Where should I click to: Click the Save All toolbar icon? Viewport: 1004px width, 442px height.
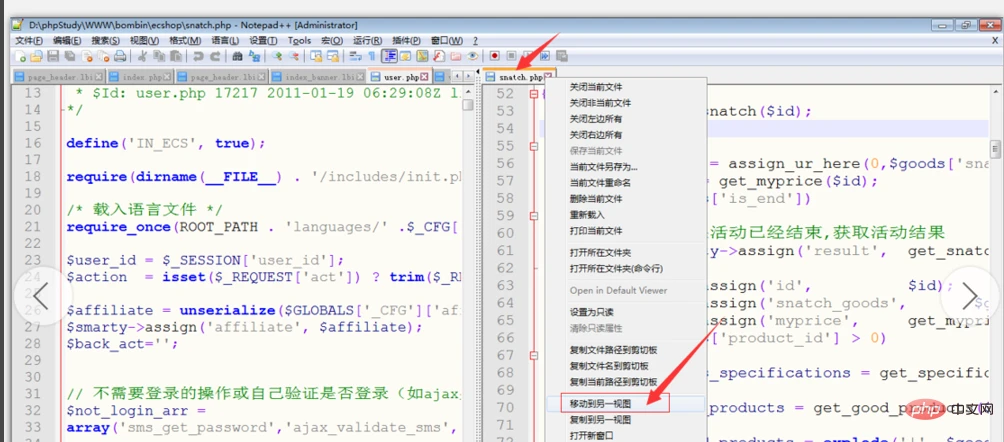pos(70,56)
